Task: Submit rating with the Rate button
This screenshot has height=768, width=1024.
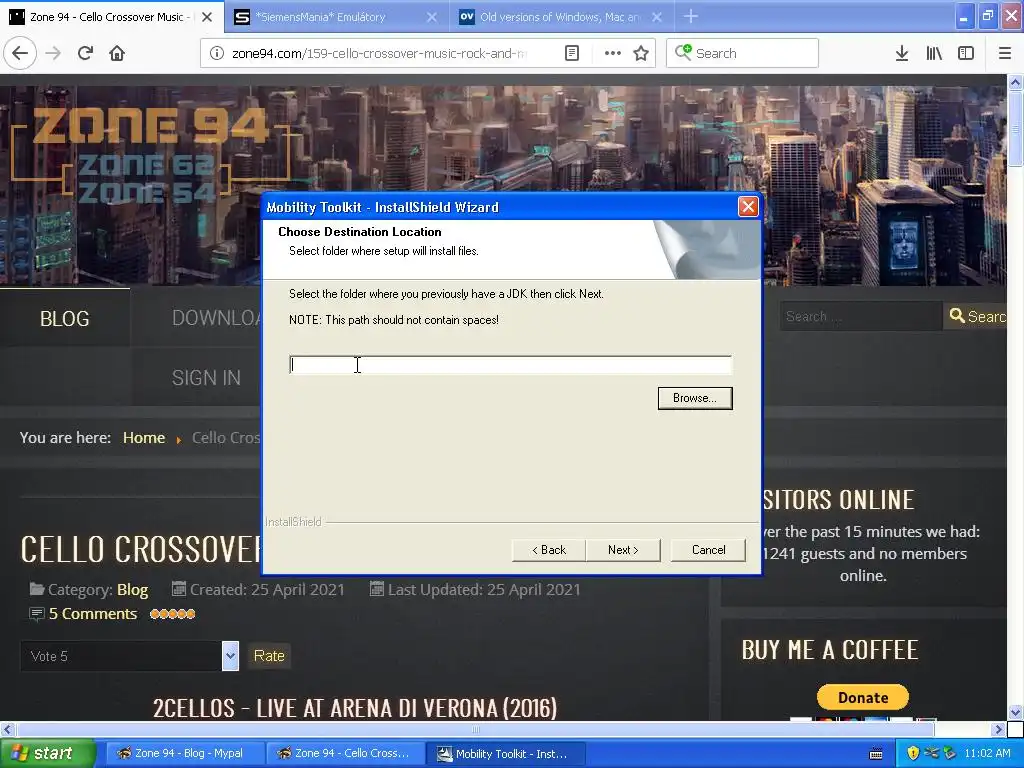Action: (x=269, y=656)
